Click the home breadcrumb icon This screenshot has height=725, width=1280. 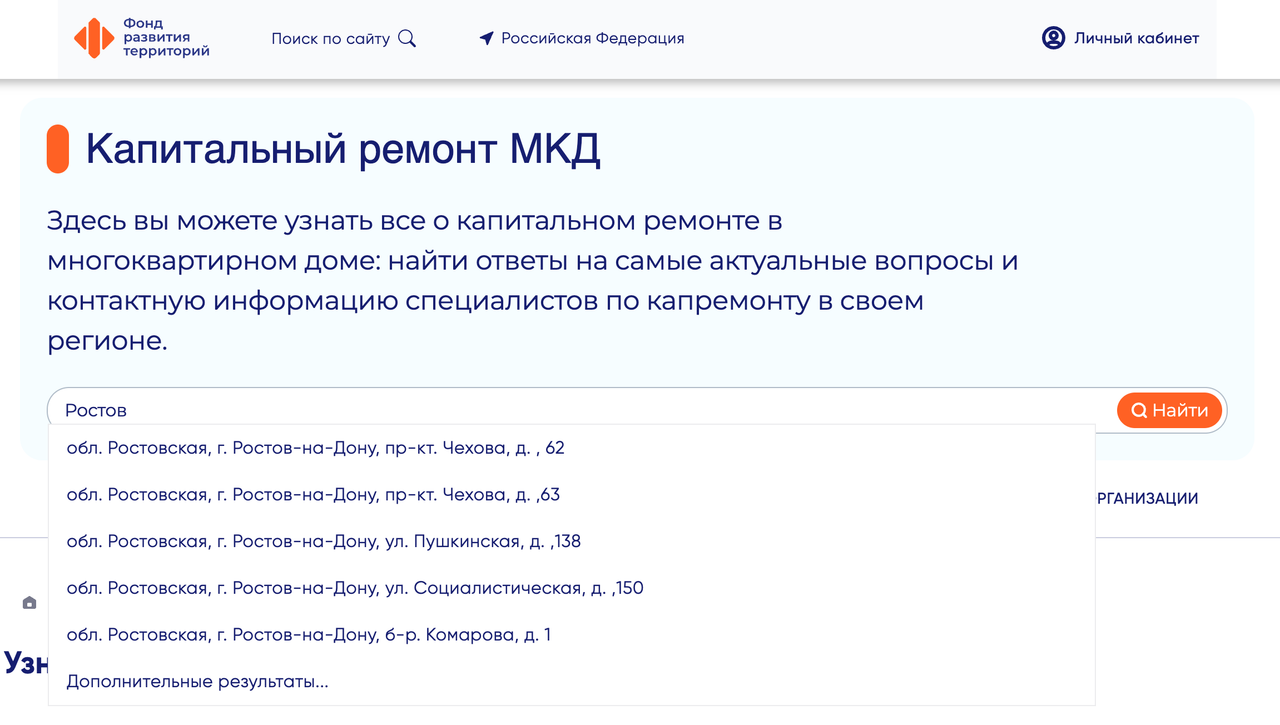tap(29, 603)
